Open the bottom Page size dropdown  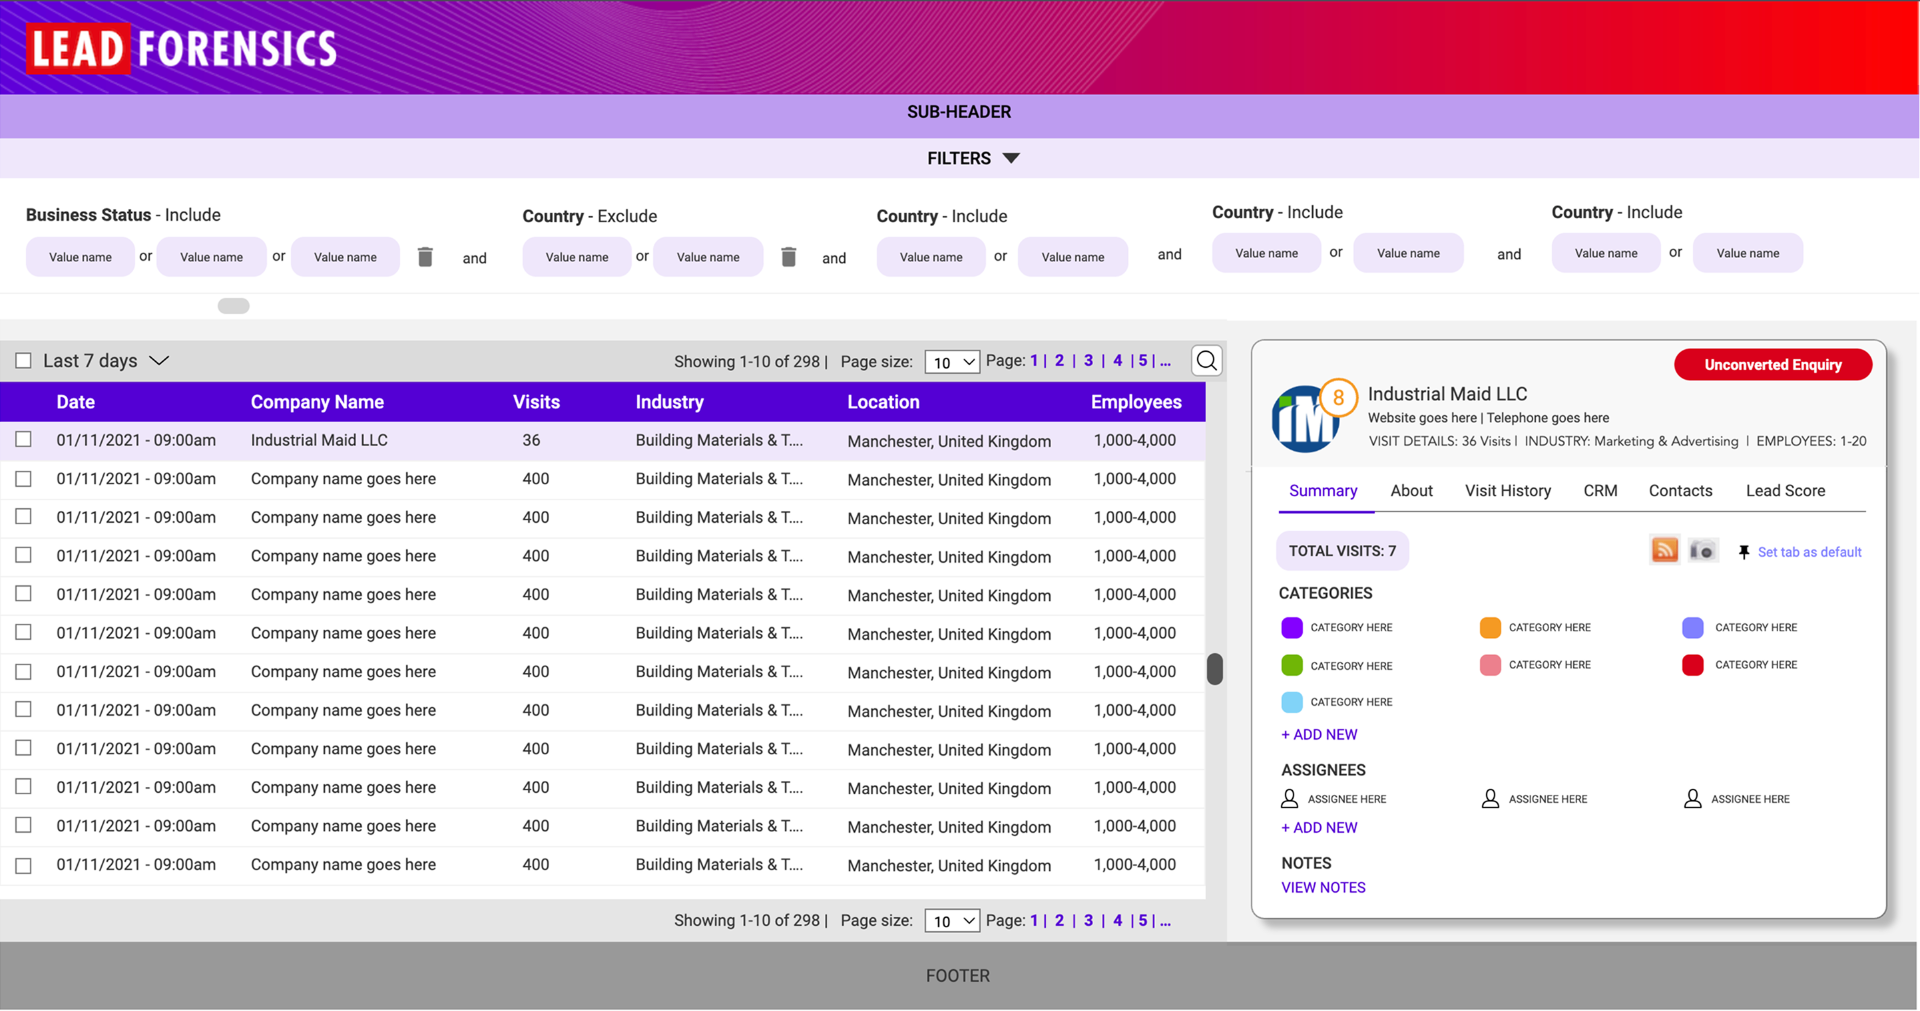[951, 921]
